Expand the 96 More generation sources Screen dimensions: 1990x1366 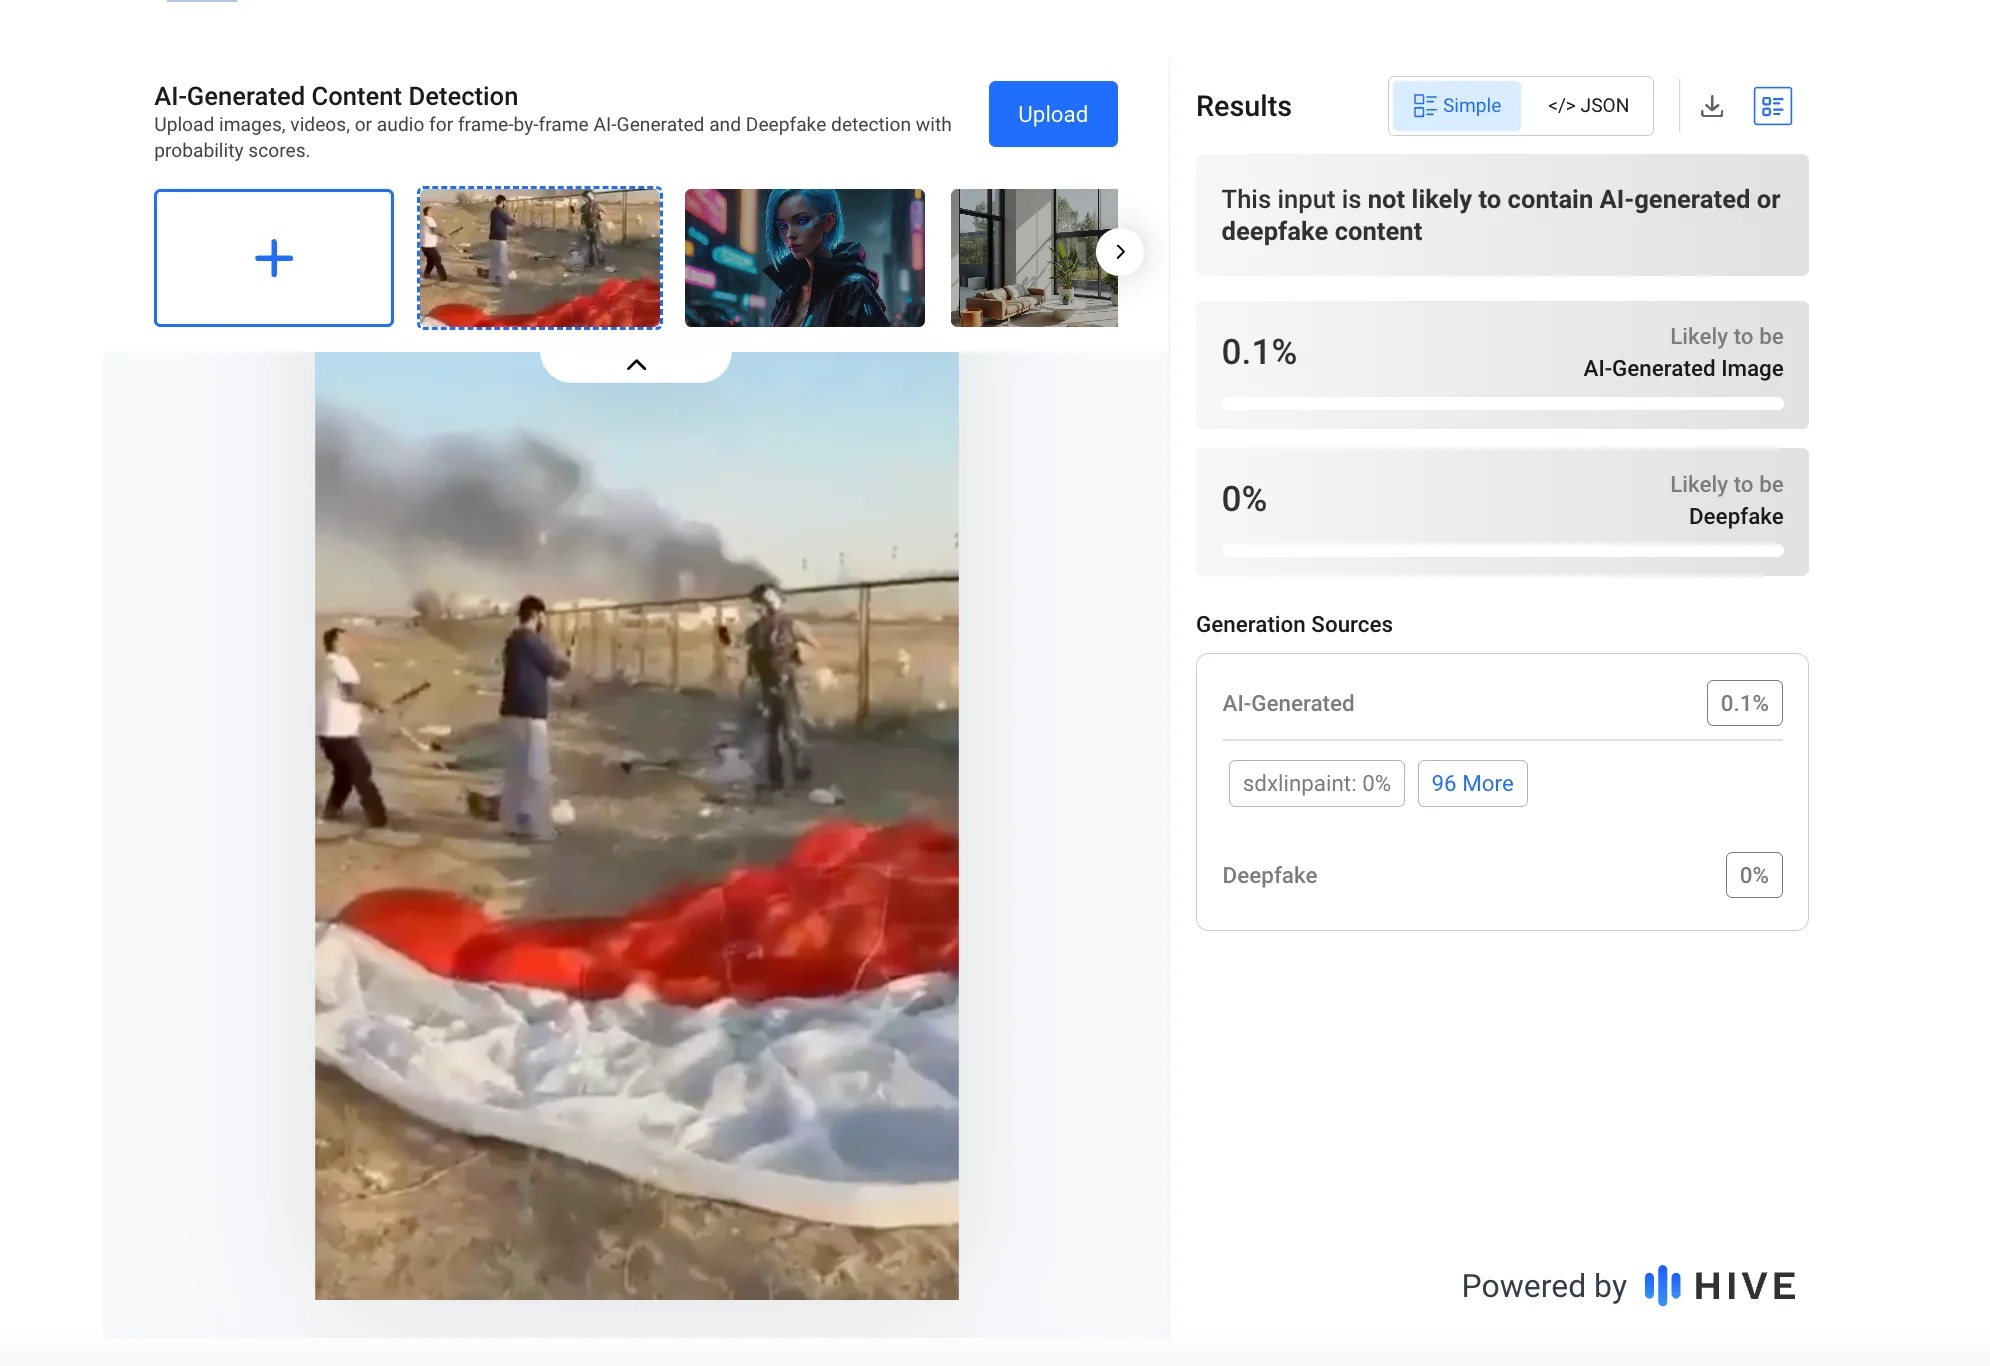point(1471,783)
